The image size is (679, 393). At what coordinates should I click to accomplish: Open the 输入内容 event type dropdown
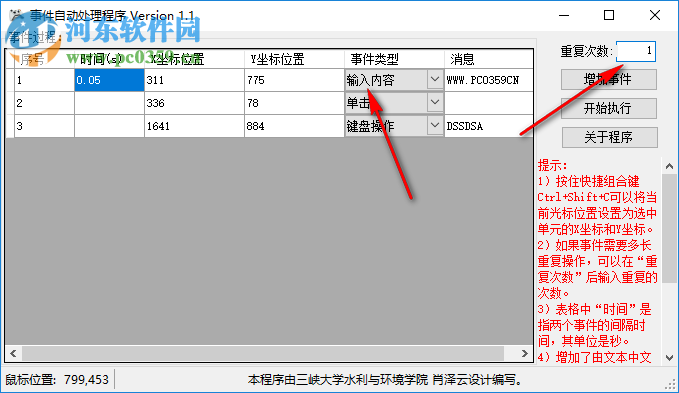point(435,80)
